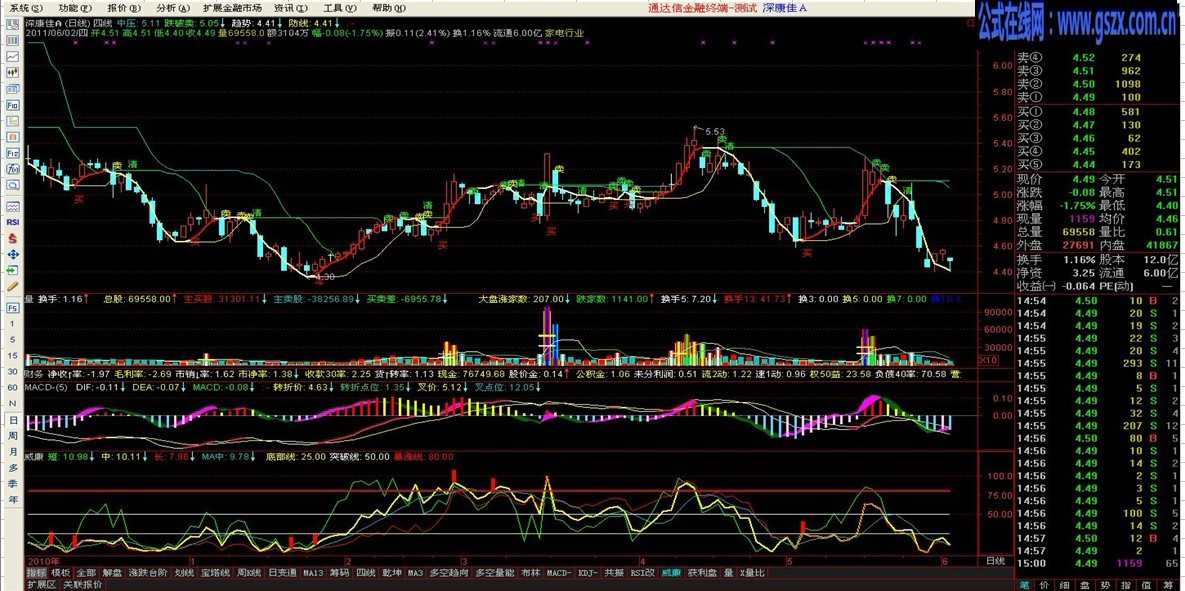Select the 宝塔线 indicator tab
The image size is (1185, 591).
215,572
